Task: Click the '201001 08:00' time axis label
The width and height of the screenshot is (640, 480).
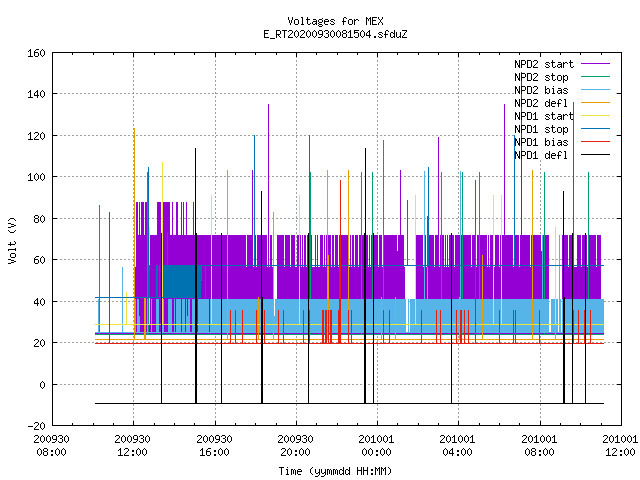Action: point(540,446)
